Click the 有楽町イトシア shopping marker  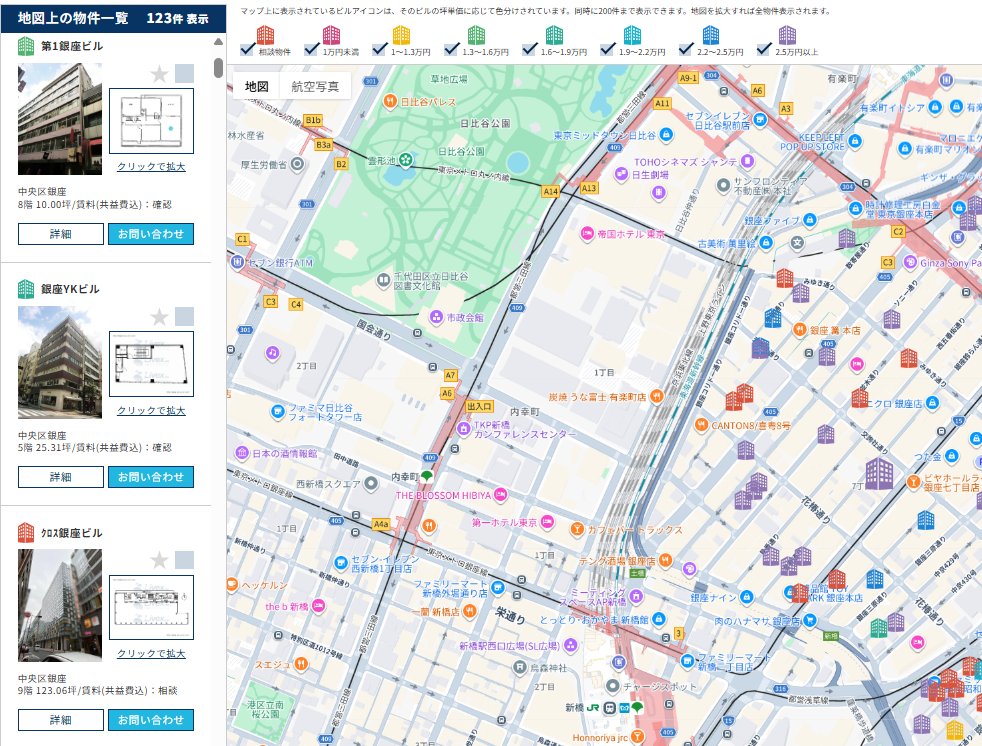point(935,107)
